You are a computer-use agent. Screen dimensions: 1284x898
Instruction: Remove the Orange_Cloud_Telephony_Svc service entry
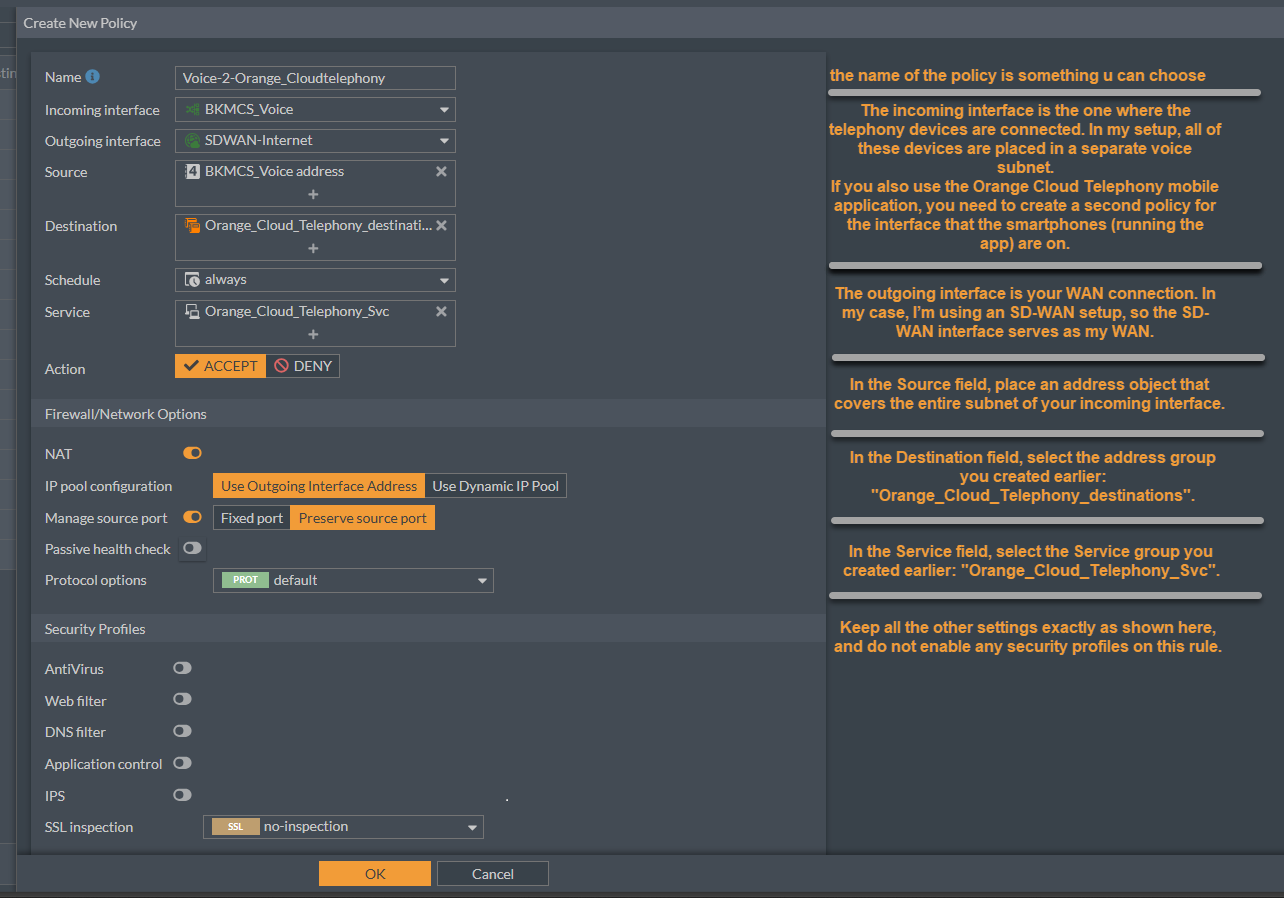[x=441, y=311]
